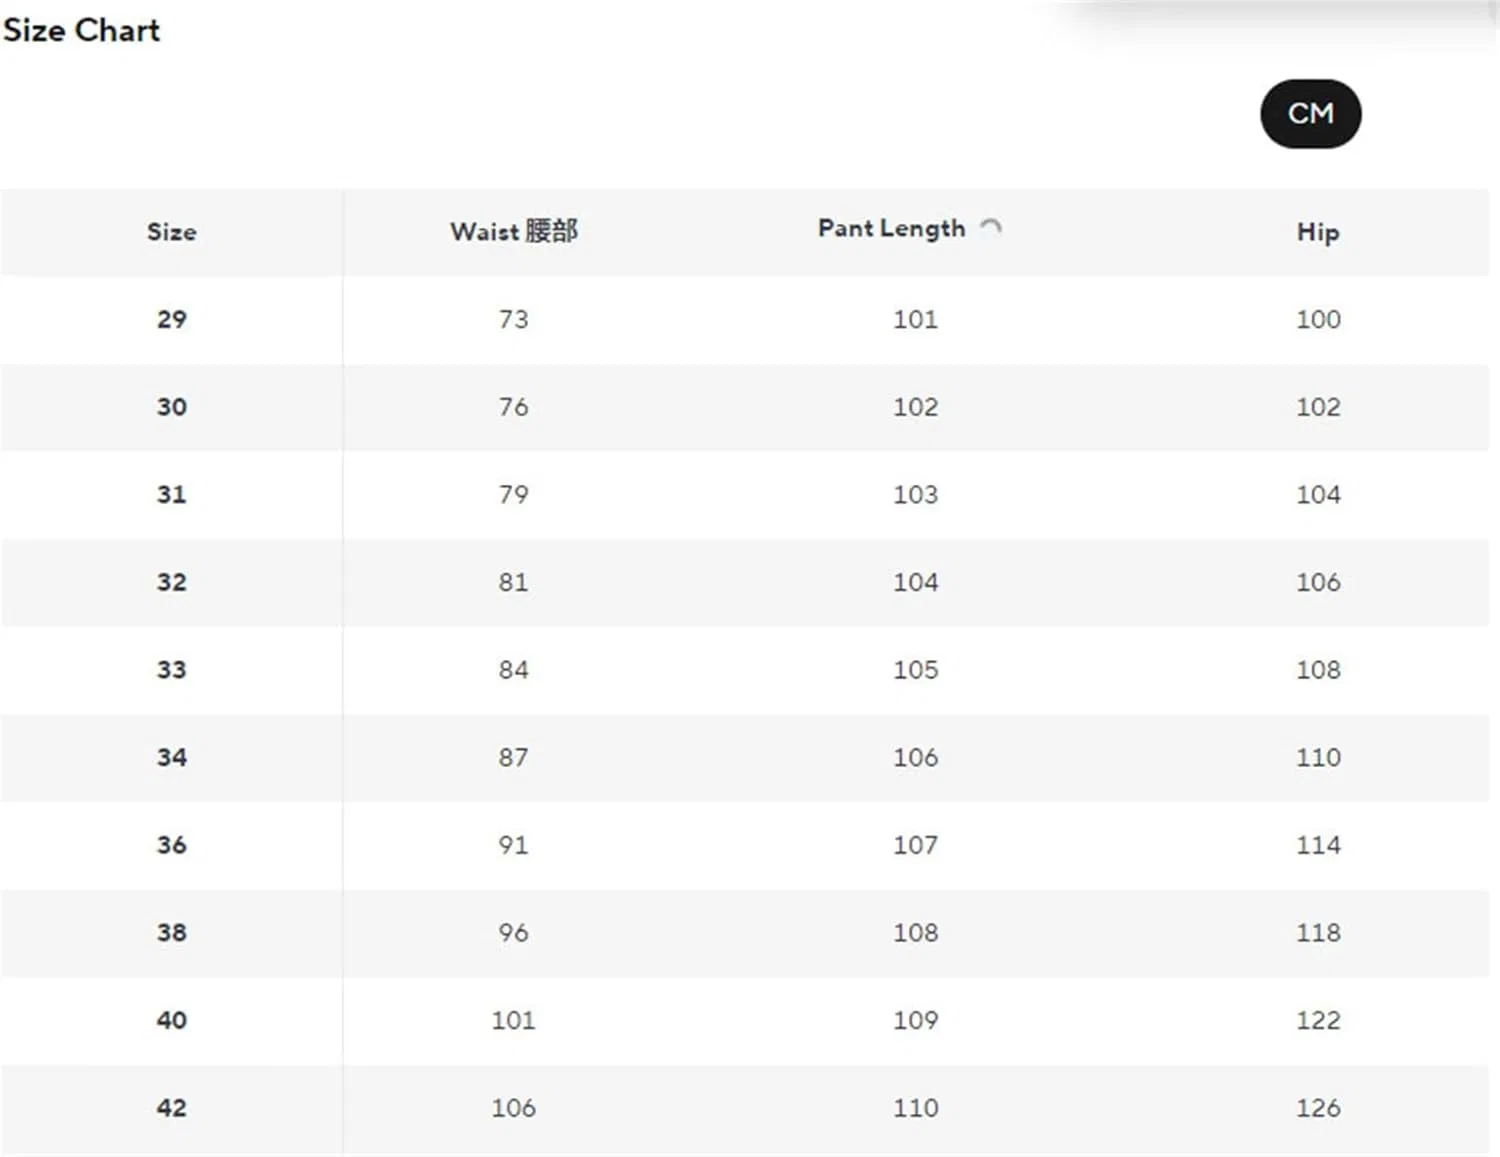This screenshot has width=1500, height=1157.
Task: Click the Waist column header
Action: pyautogui.click(x=514, y=231)
